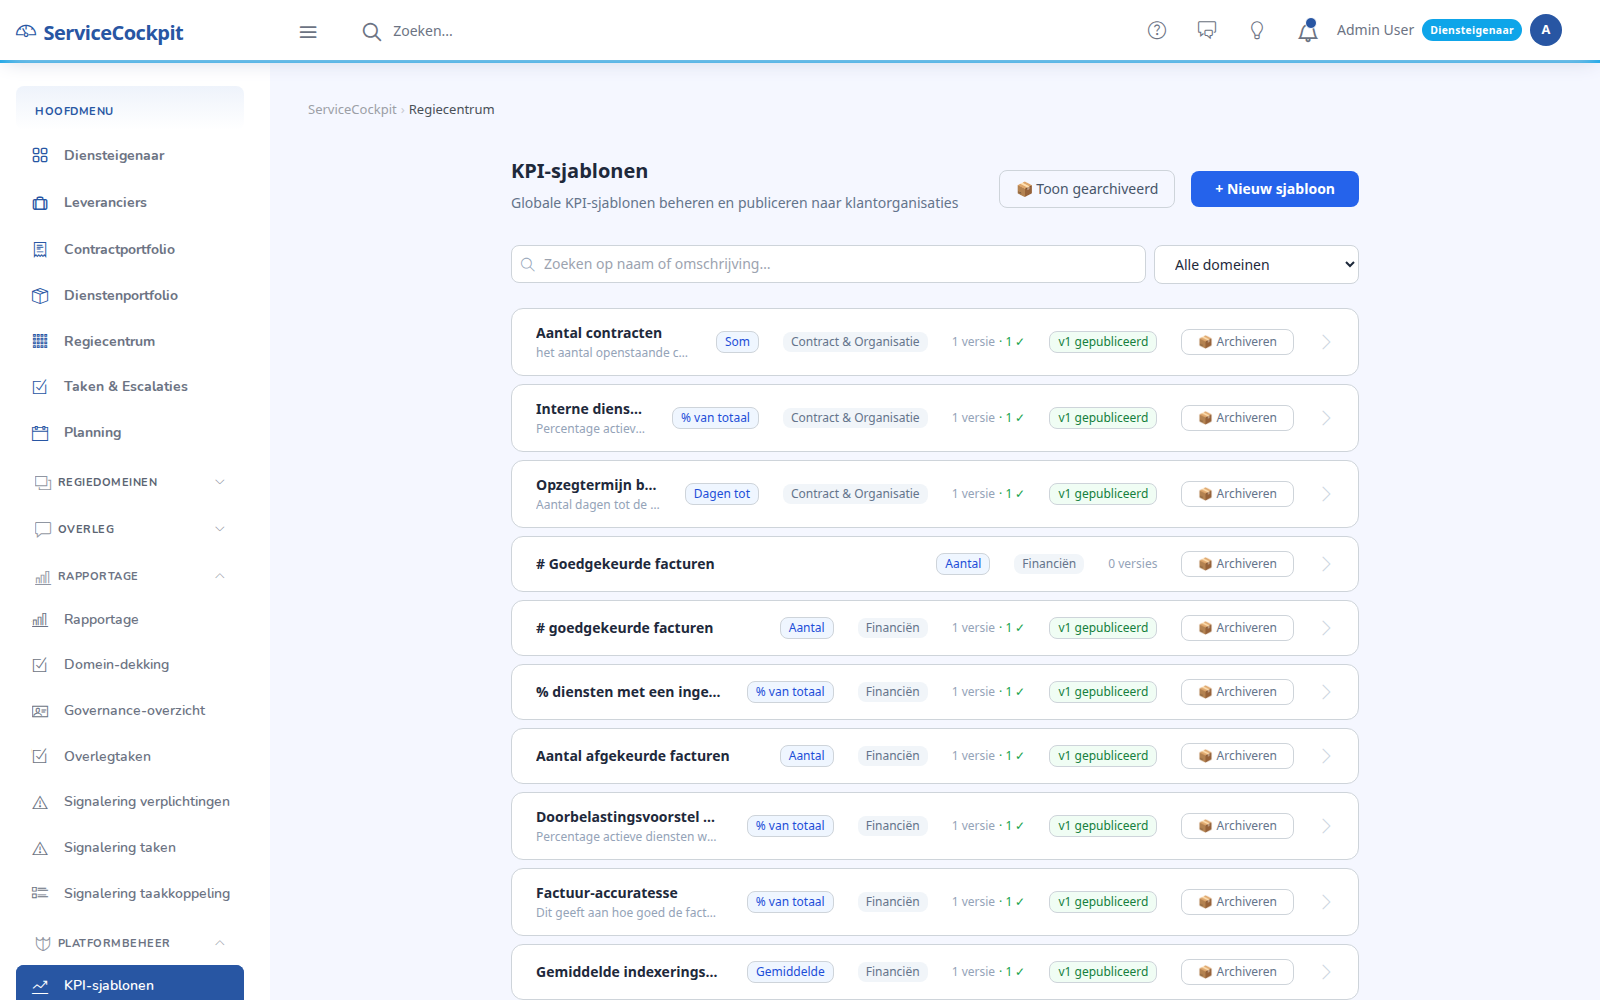Click the Signalering verplichtingen warning icon
This screenshot has width=1600, height=1000.
click(x=40, y=802)
